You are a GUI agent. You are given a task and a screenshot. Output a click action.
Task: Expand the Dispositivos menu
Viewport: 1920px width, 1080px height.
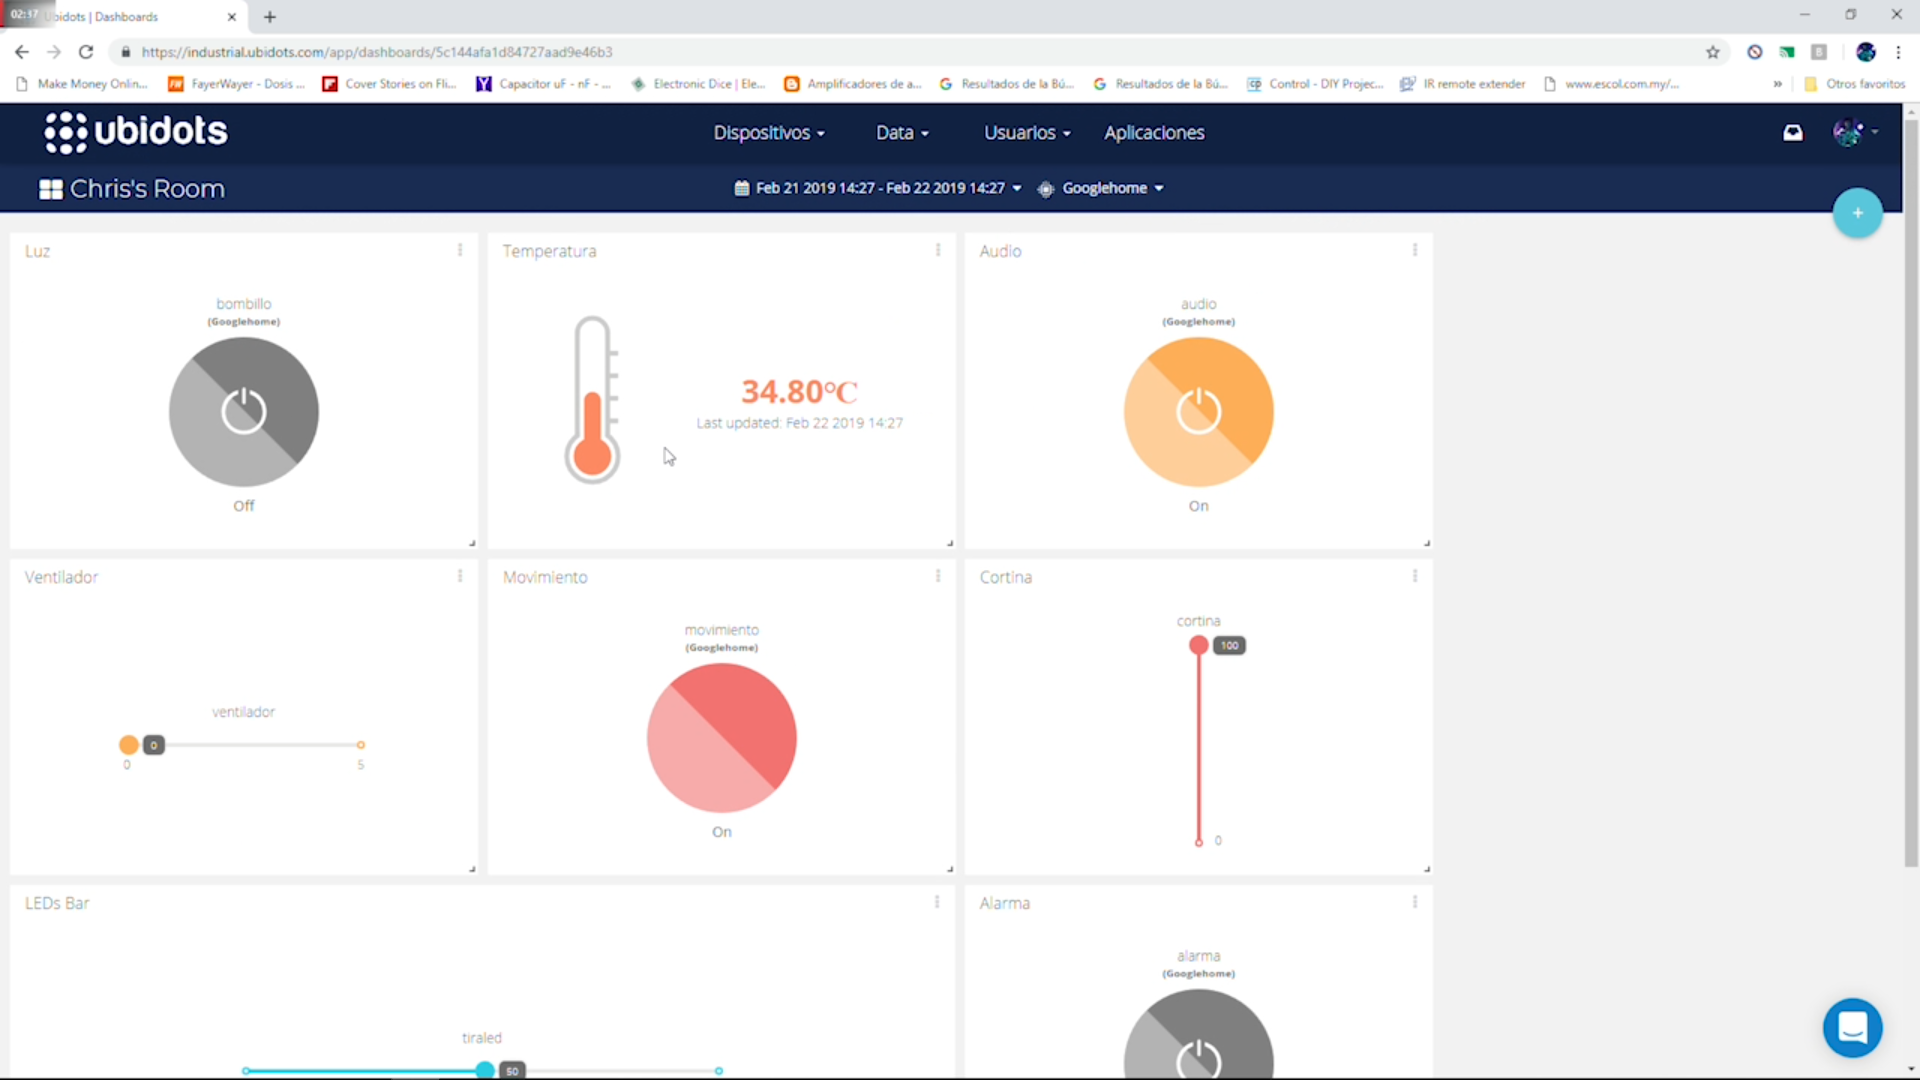point(769,133)
